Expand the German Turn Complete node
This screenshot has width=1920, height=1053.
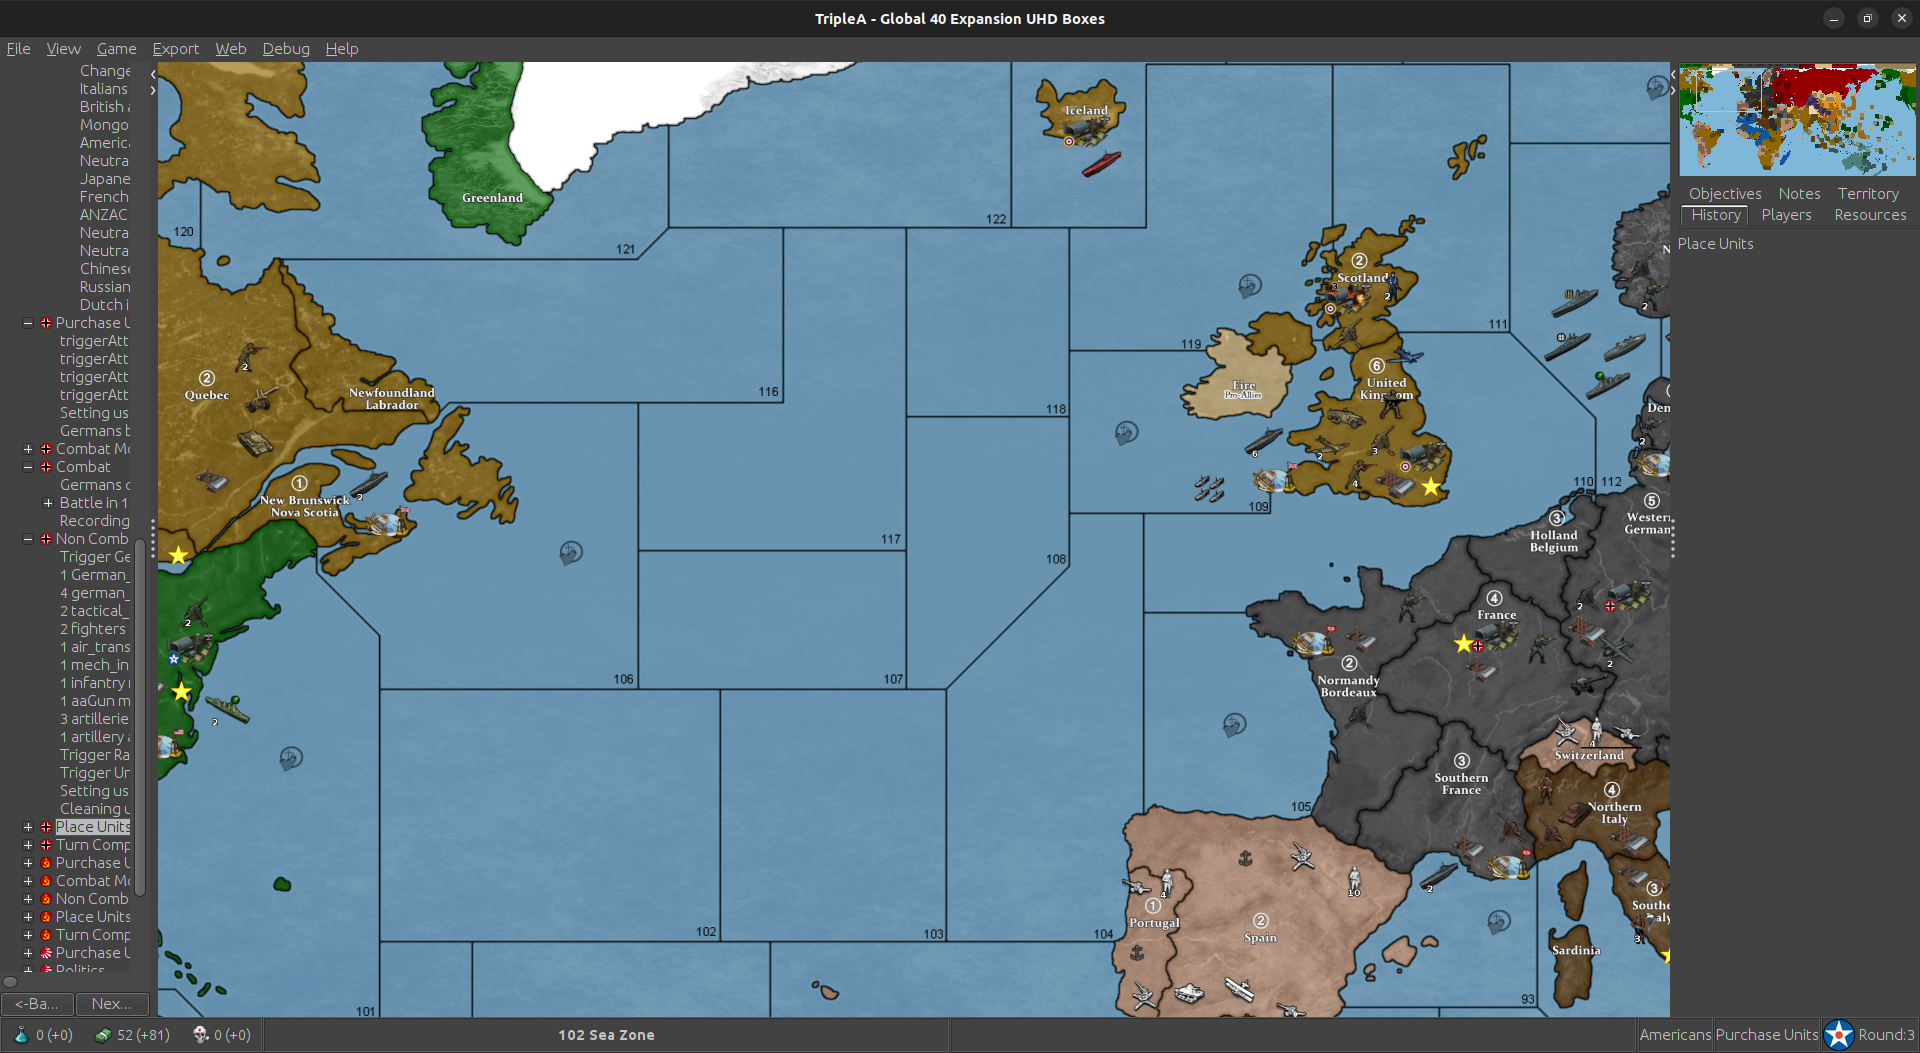tap(28, 845)
